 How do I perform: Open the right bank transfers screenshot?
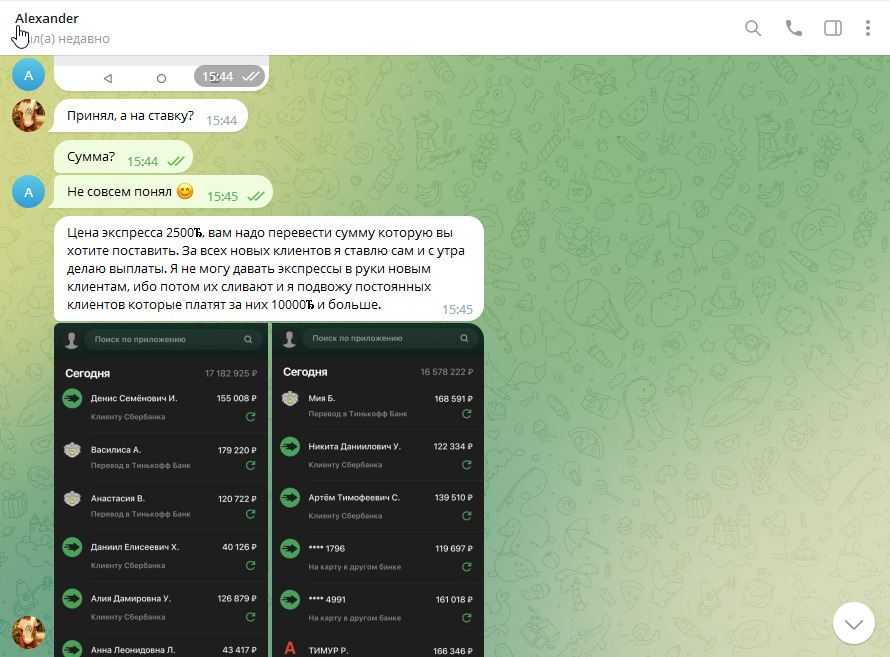click(x=378, y=490)
